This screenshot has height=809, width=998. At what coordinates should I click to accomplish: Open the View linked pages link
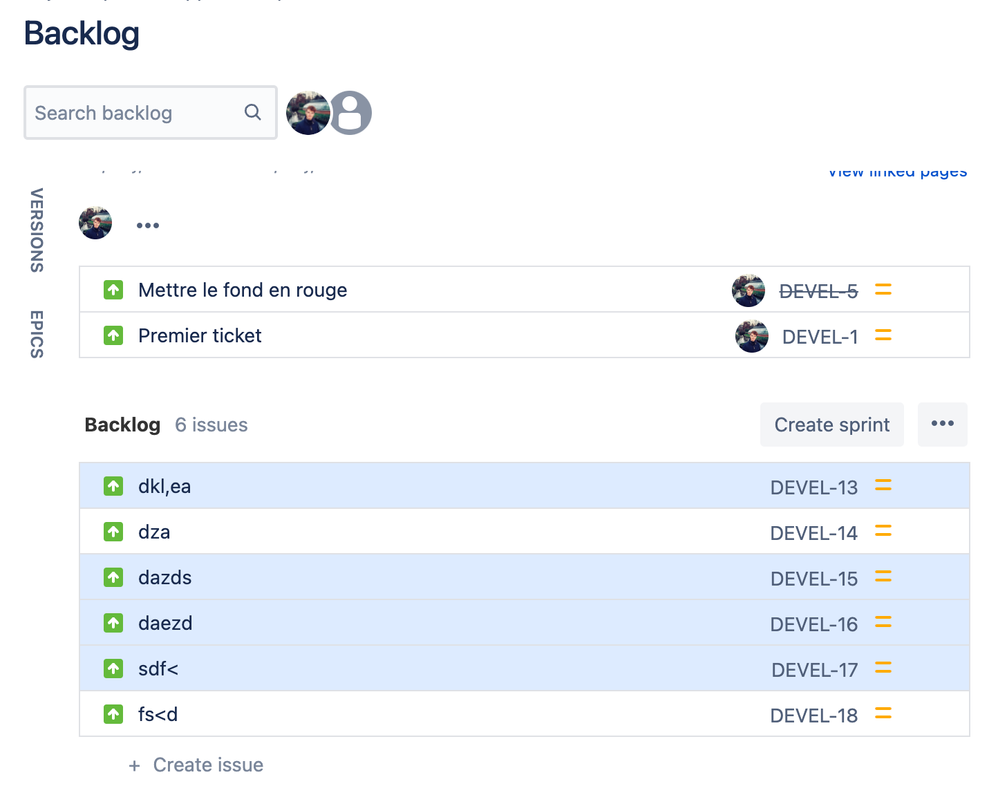(897, 171)
